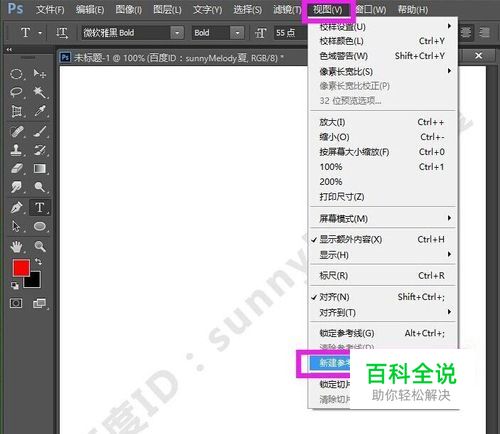Screen dimensions: 500x434
Task: Open the 文字(Y) menu
Action: [207, 10]
